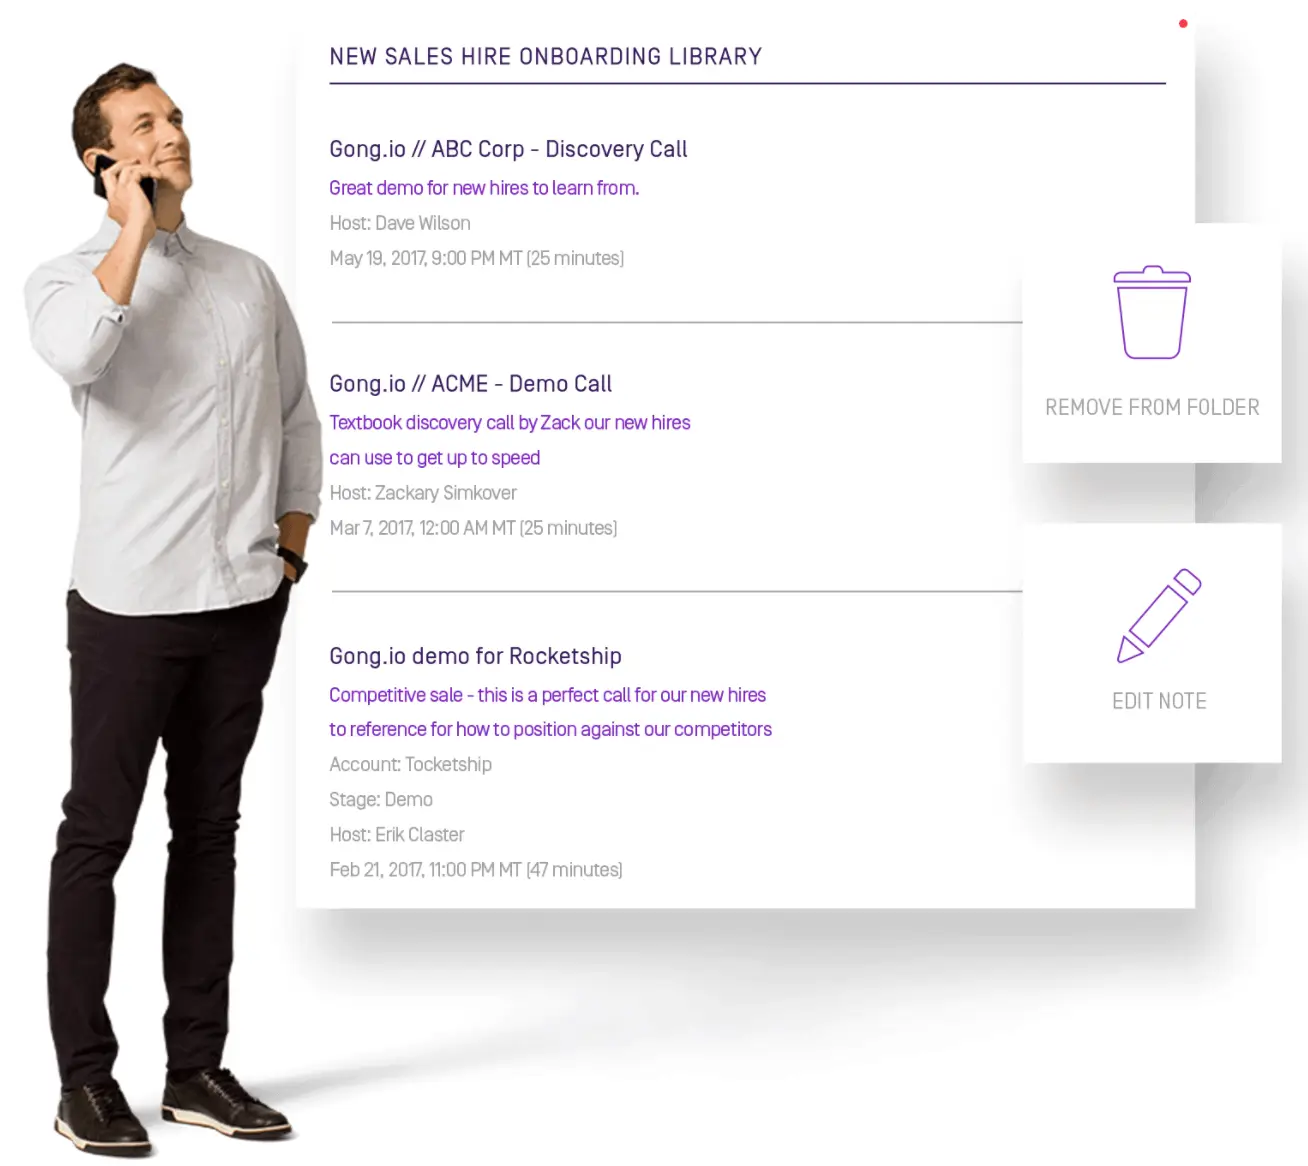Click Host: Erik Claster text
Image resolution: width=1308 pixels, height=1166 pixels.
pyautogui.click(x=396, y=834)
